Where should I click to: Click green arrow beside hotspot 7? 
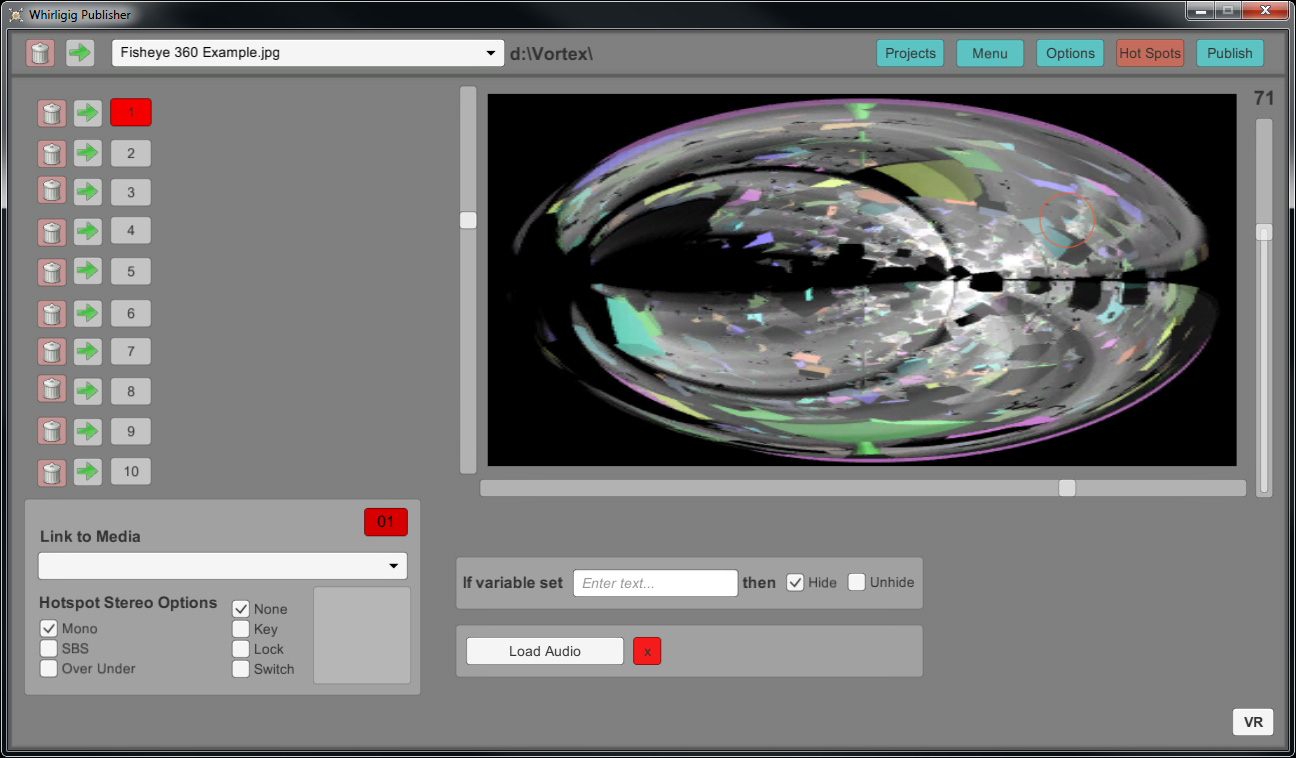tap(88, 351)
